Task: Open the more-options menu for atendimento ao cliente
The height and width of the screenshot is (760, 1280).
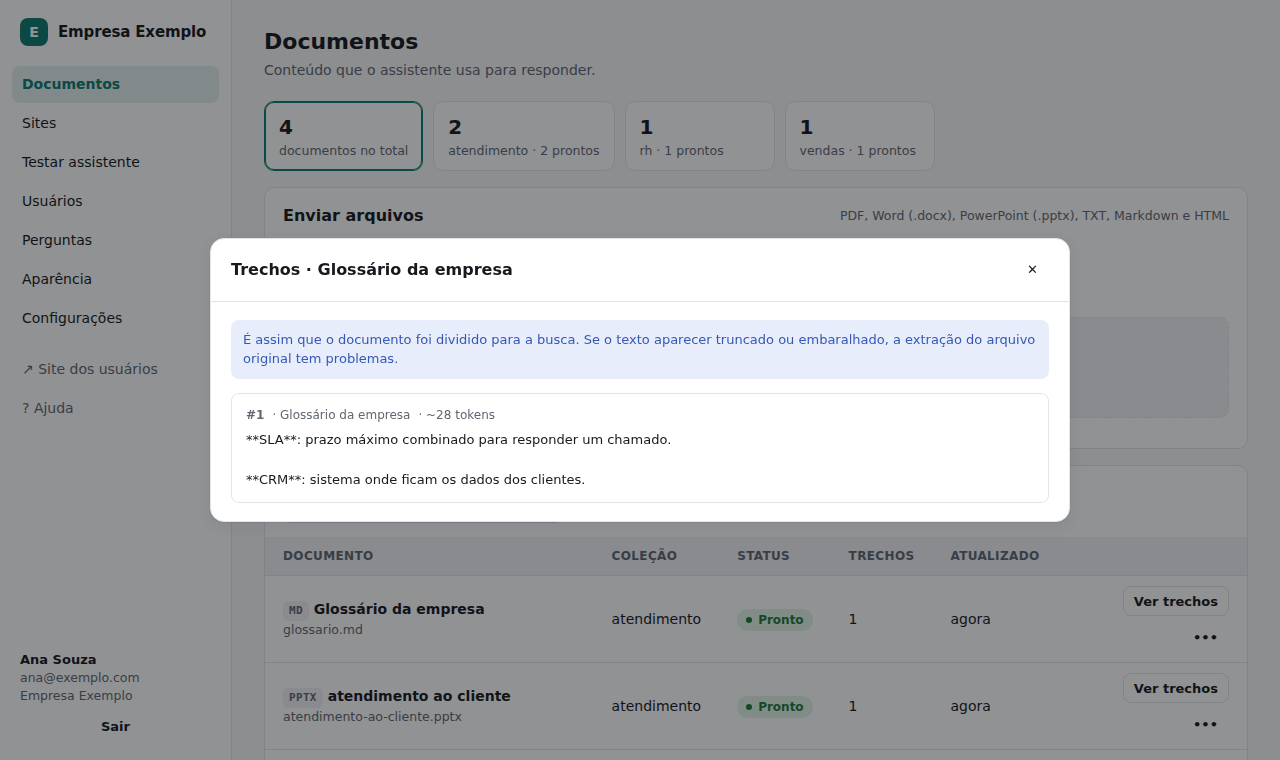Action: point(1205,724)
